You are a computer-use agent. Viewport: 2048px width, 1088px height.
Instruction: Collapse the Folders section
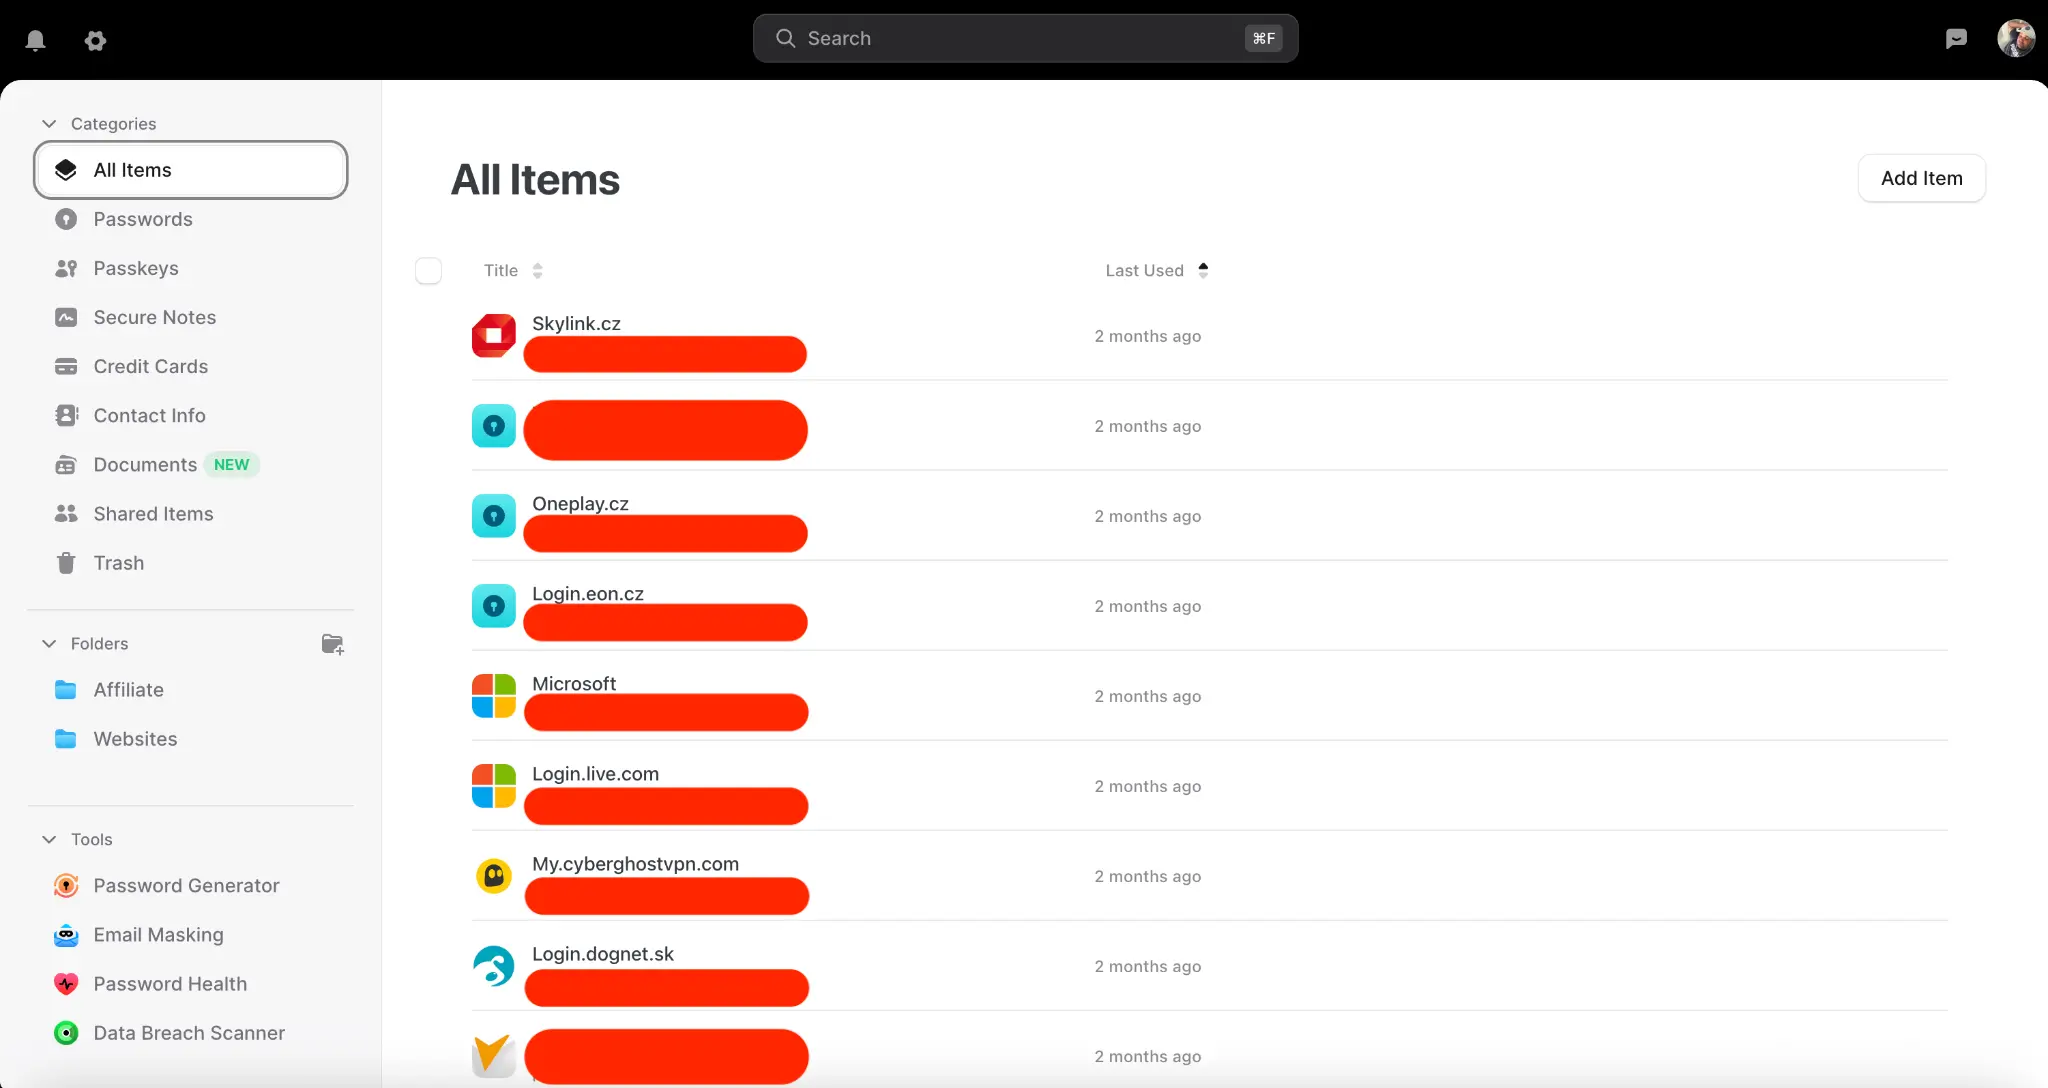(49, 644)
